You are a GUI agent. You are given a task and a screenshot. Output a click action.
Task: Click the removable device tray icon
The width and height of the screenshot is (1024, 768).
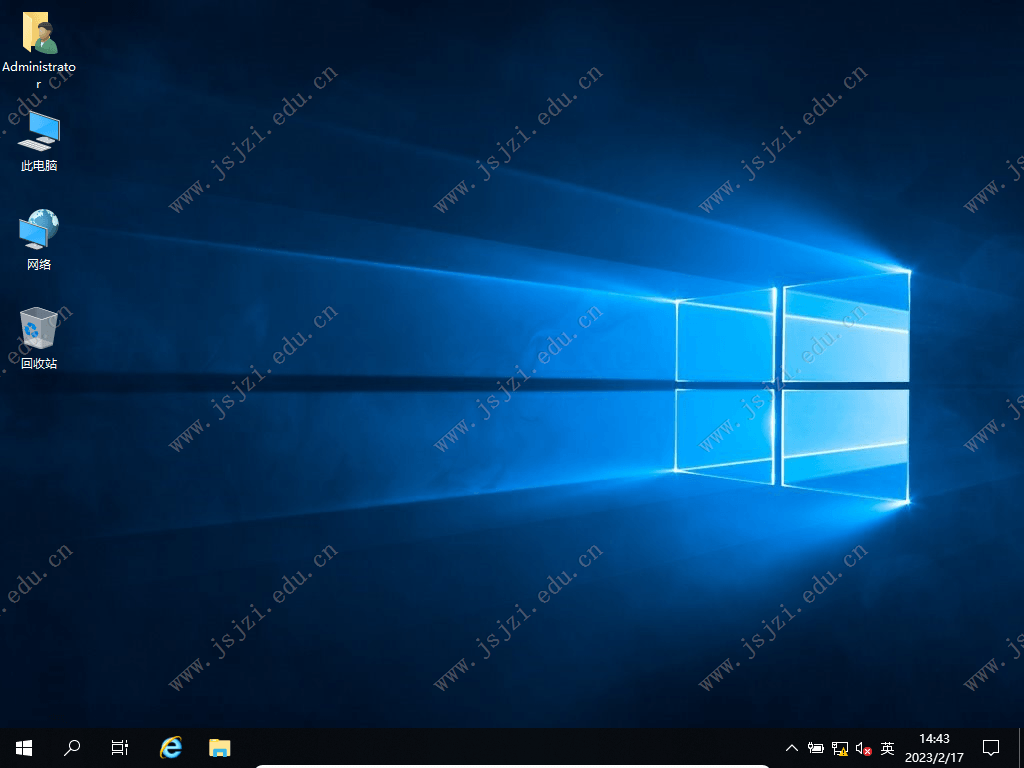coord(815,748)
